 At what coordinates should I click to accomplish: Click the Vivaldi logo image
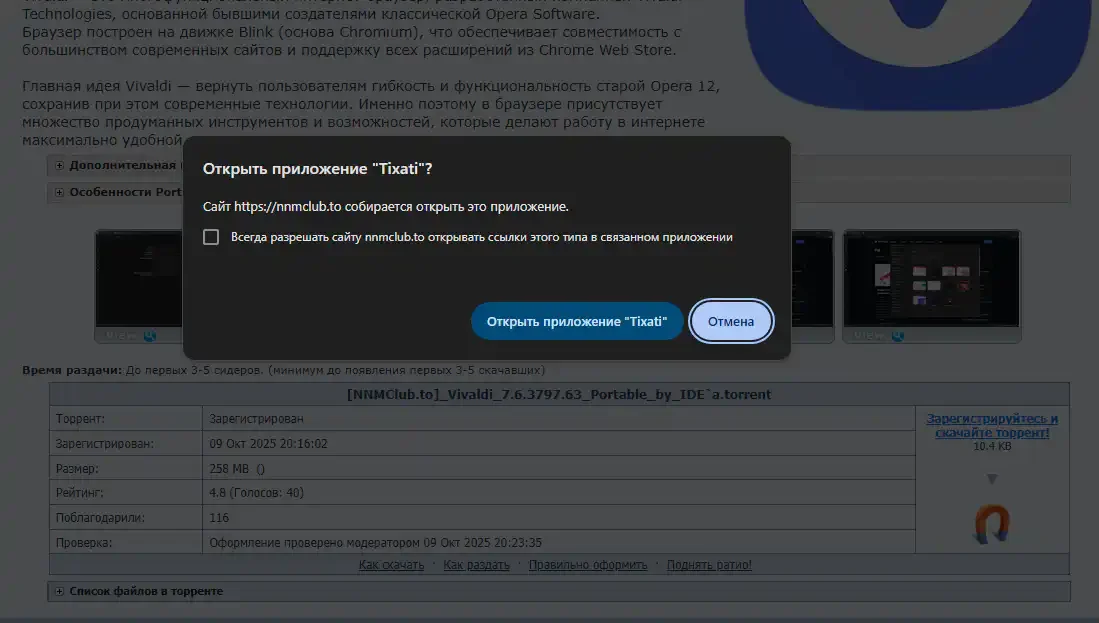point(920,55)
